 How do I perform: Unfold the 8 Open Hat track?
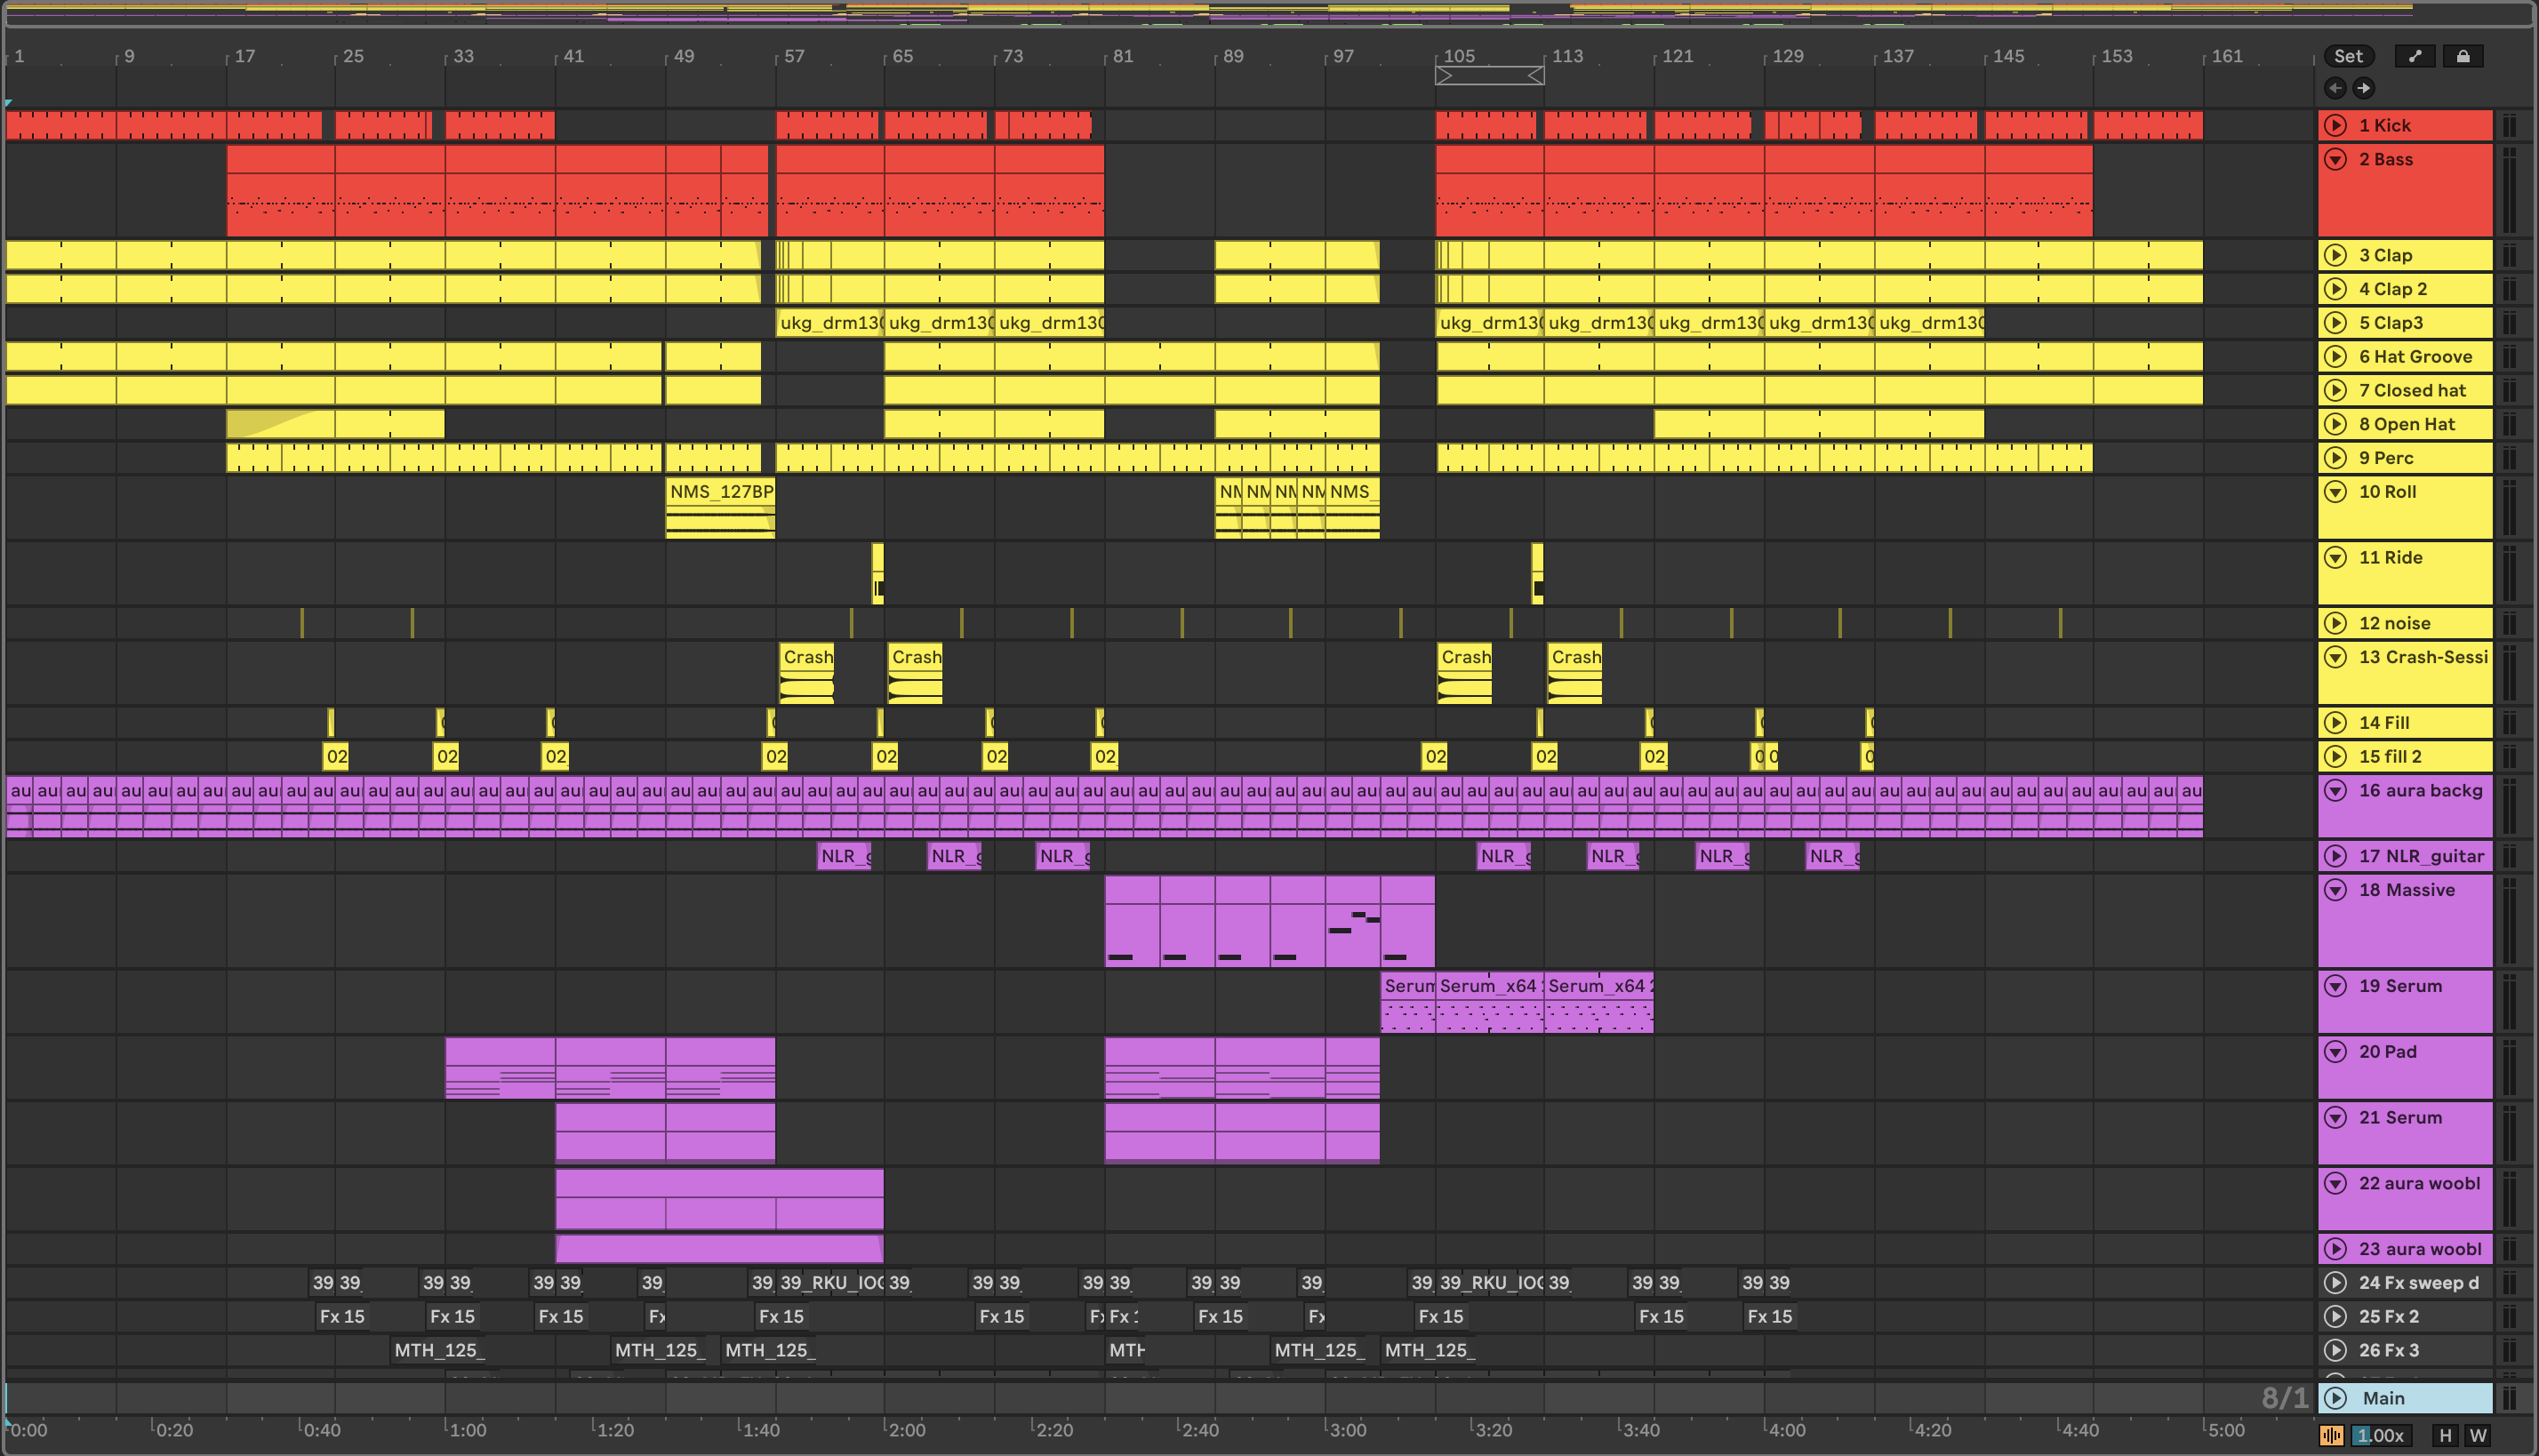pos(2336,424)
